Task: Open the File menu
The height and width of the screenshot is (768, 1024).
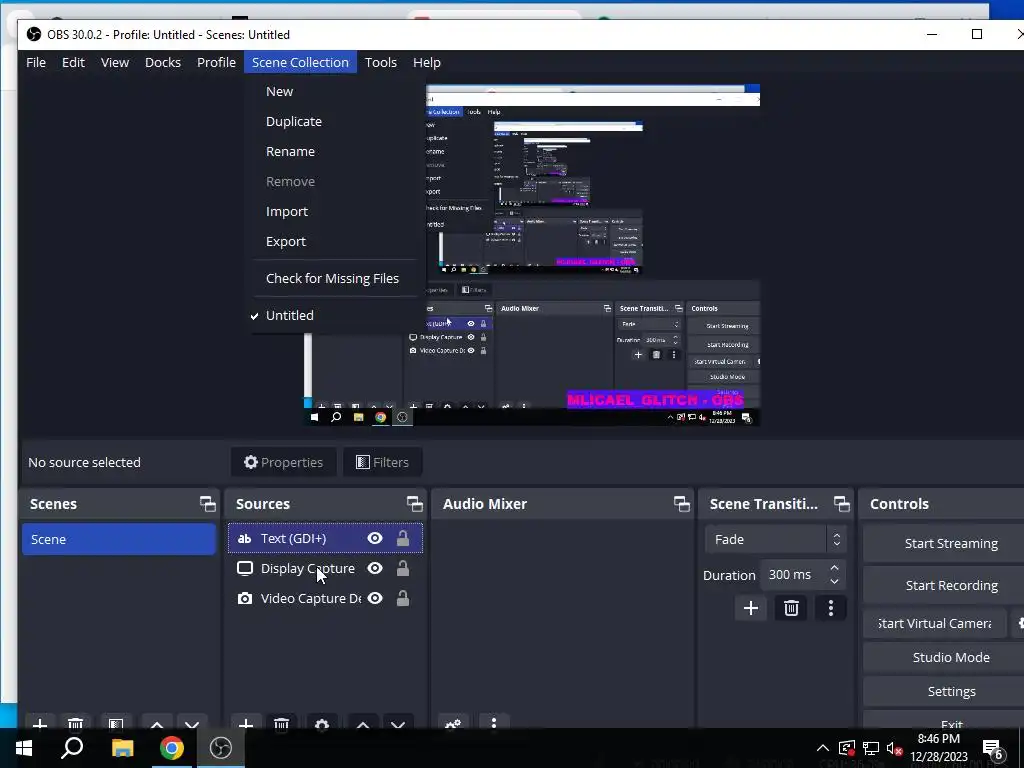Action: pyautogui.click(x=36, y=62)
